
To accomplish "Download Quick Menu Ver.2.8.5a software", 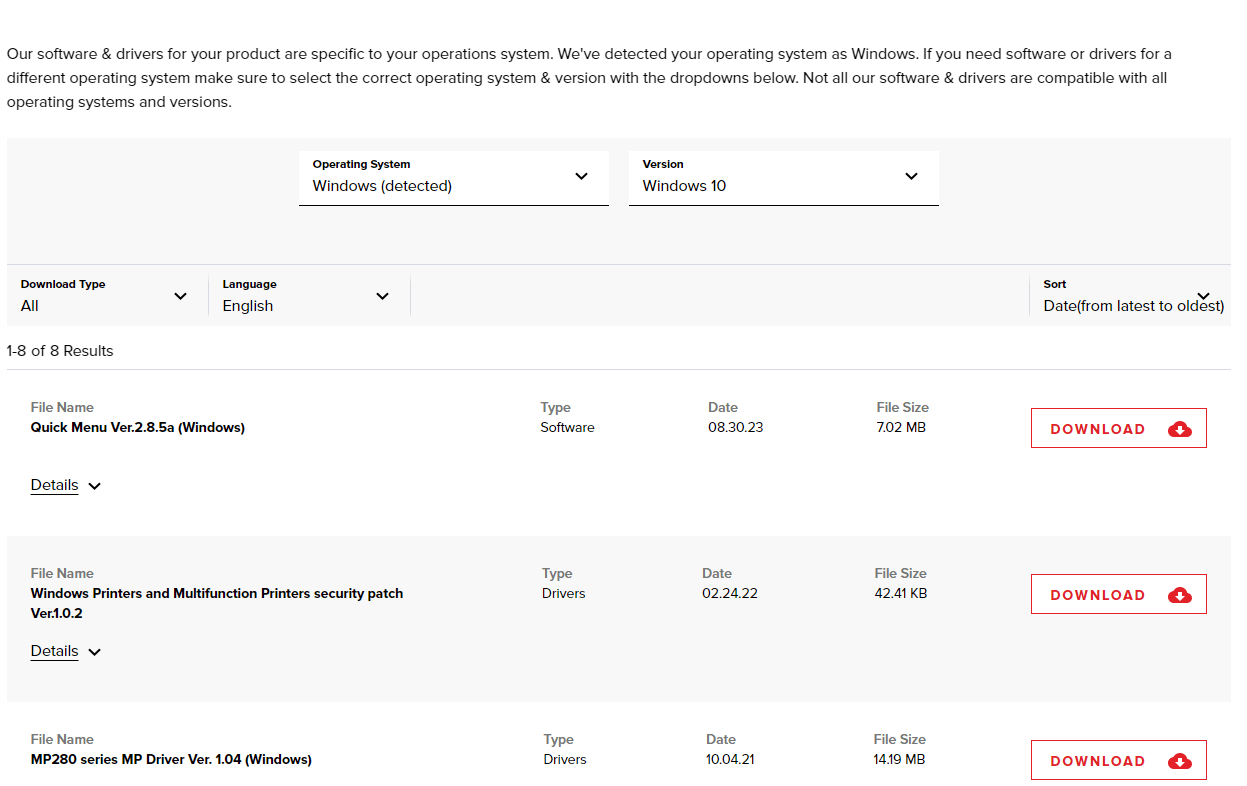I will click(x=1117, y=429).
